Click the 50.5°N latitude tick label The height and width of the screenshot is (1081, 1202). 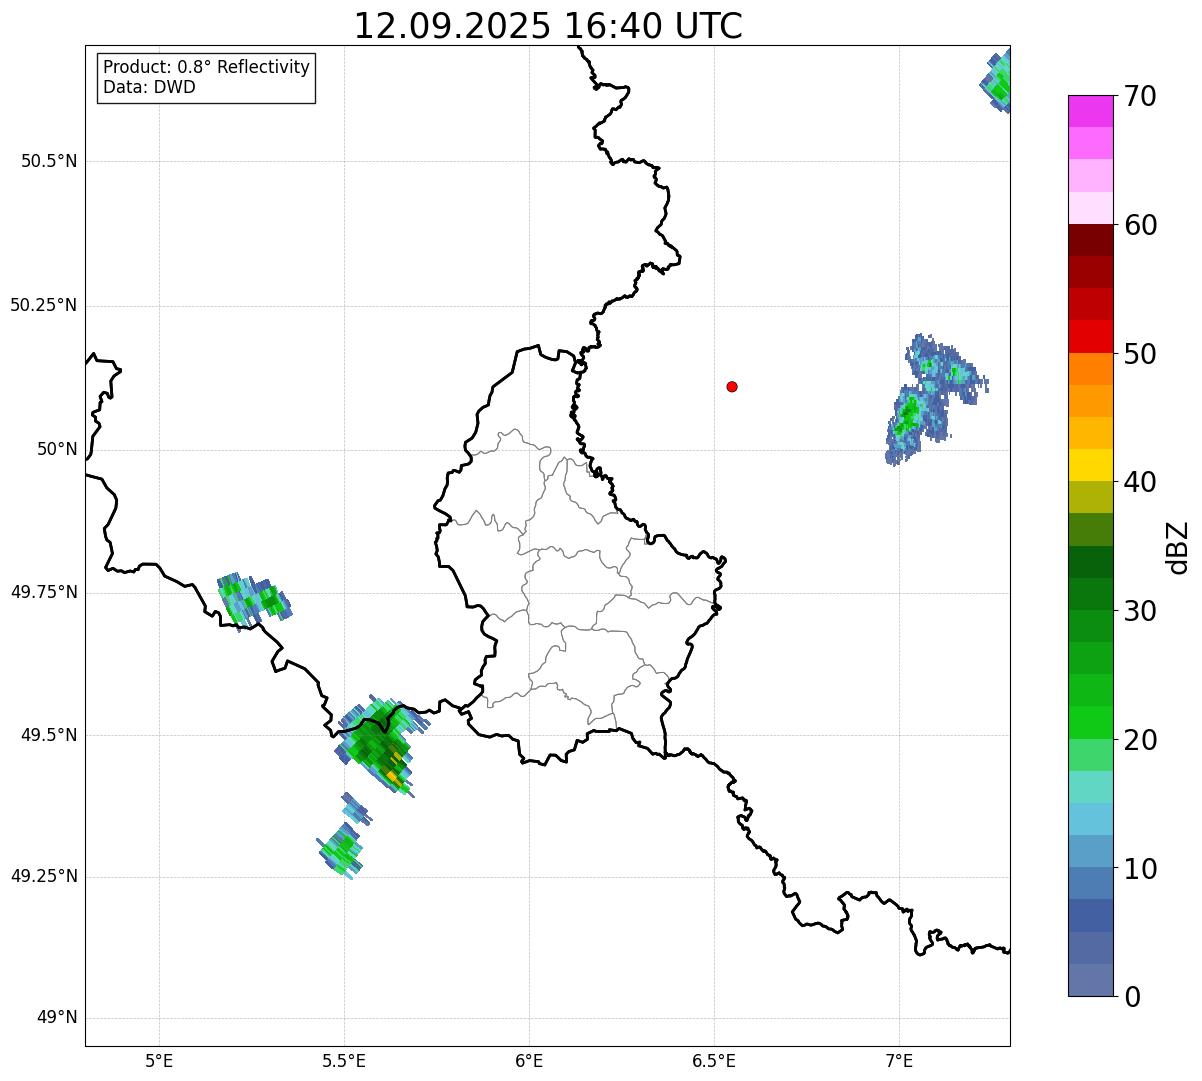point(49,161)
